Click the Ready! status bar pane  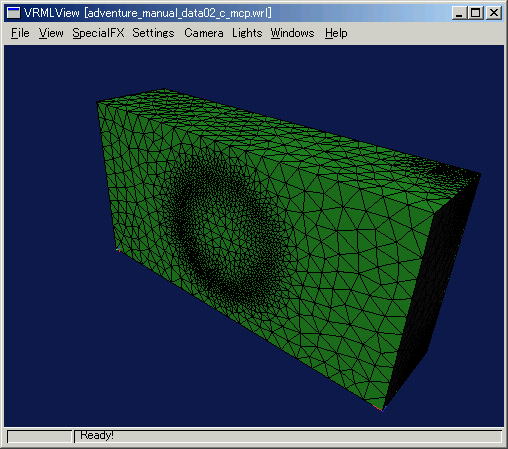[x=288, y=436]
